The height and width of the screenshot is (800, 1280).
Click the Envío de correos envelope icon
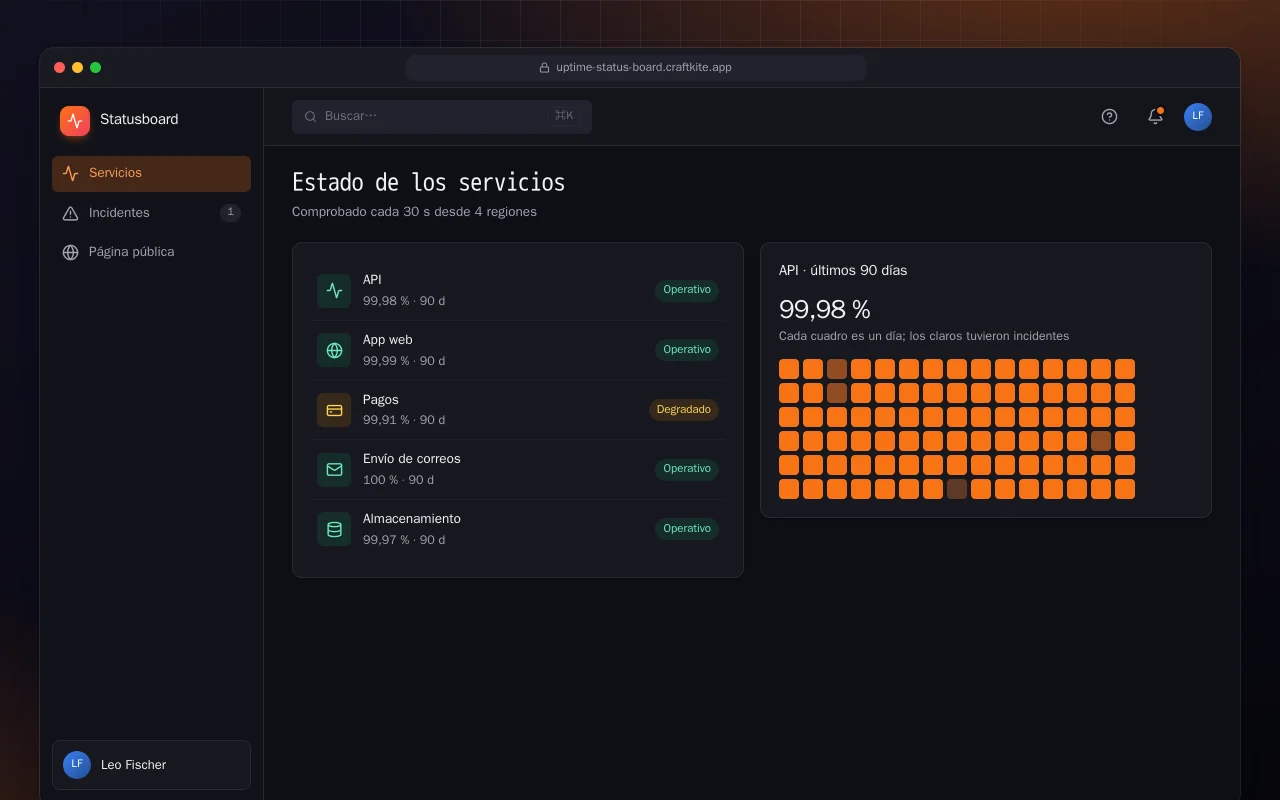click(334, 470)
